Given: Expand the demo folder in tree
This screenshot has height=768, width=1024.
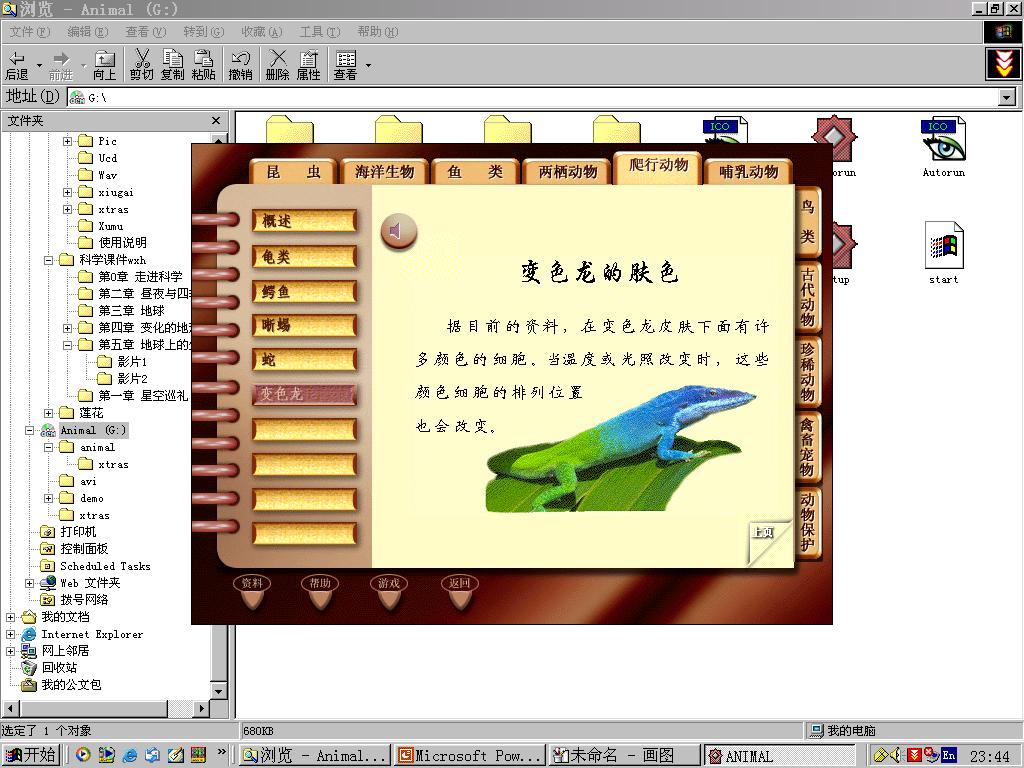Looking at the screenshot, I should tap(49, 498).
